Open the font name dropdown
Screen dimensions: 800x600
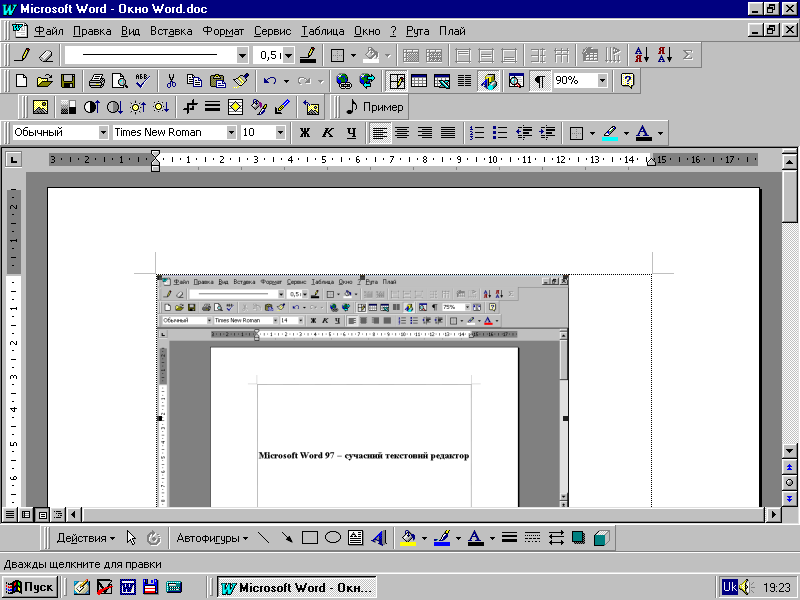coord(231,133)
